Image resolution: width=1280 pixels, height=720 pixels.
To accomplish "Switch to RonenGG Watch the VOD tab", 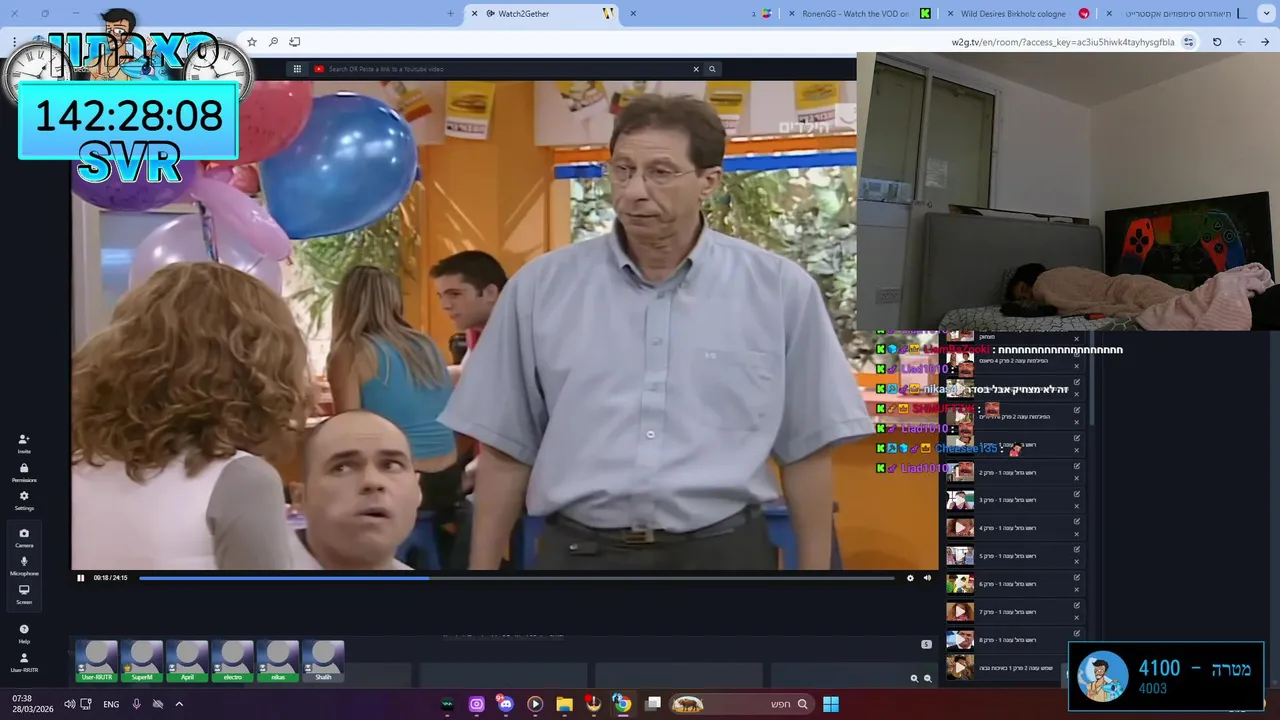I will click(856, 14).
